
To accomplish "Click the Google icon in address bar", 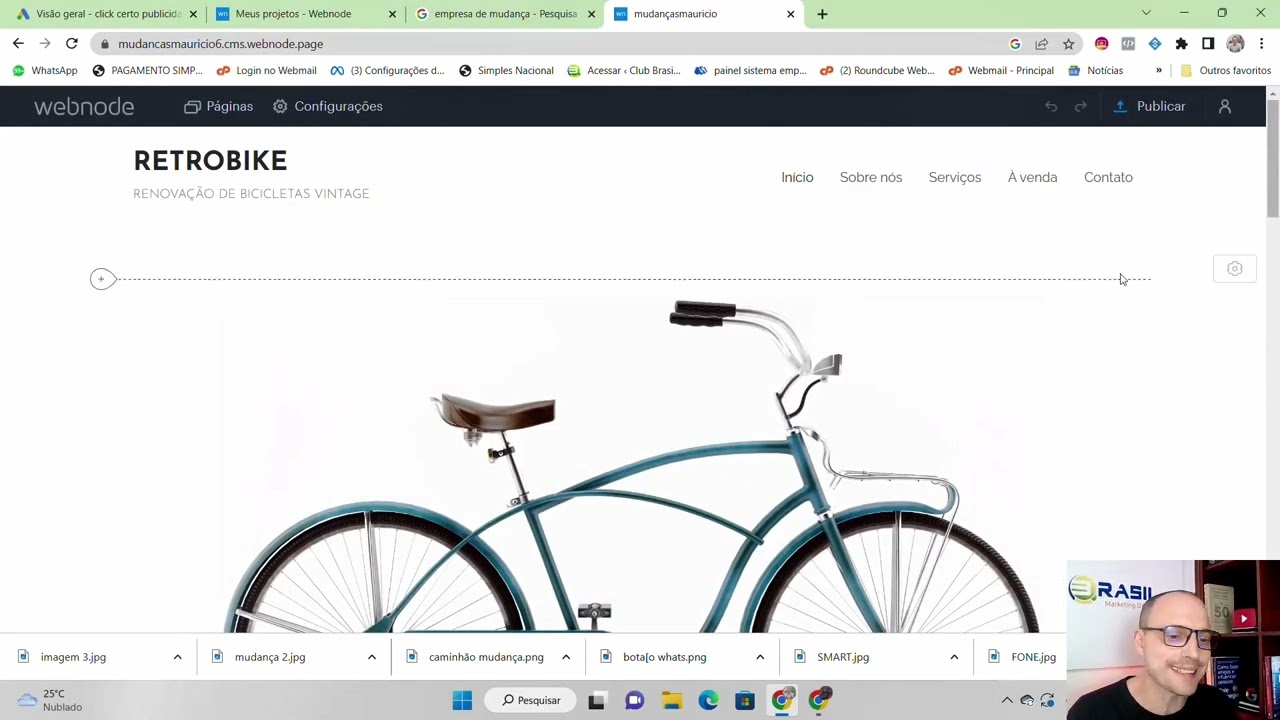I will pos(1015,44).
